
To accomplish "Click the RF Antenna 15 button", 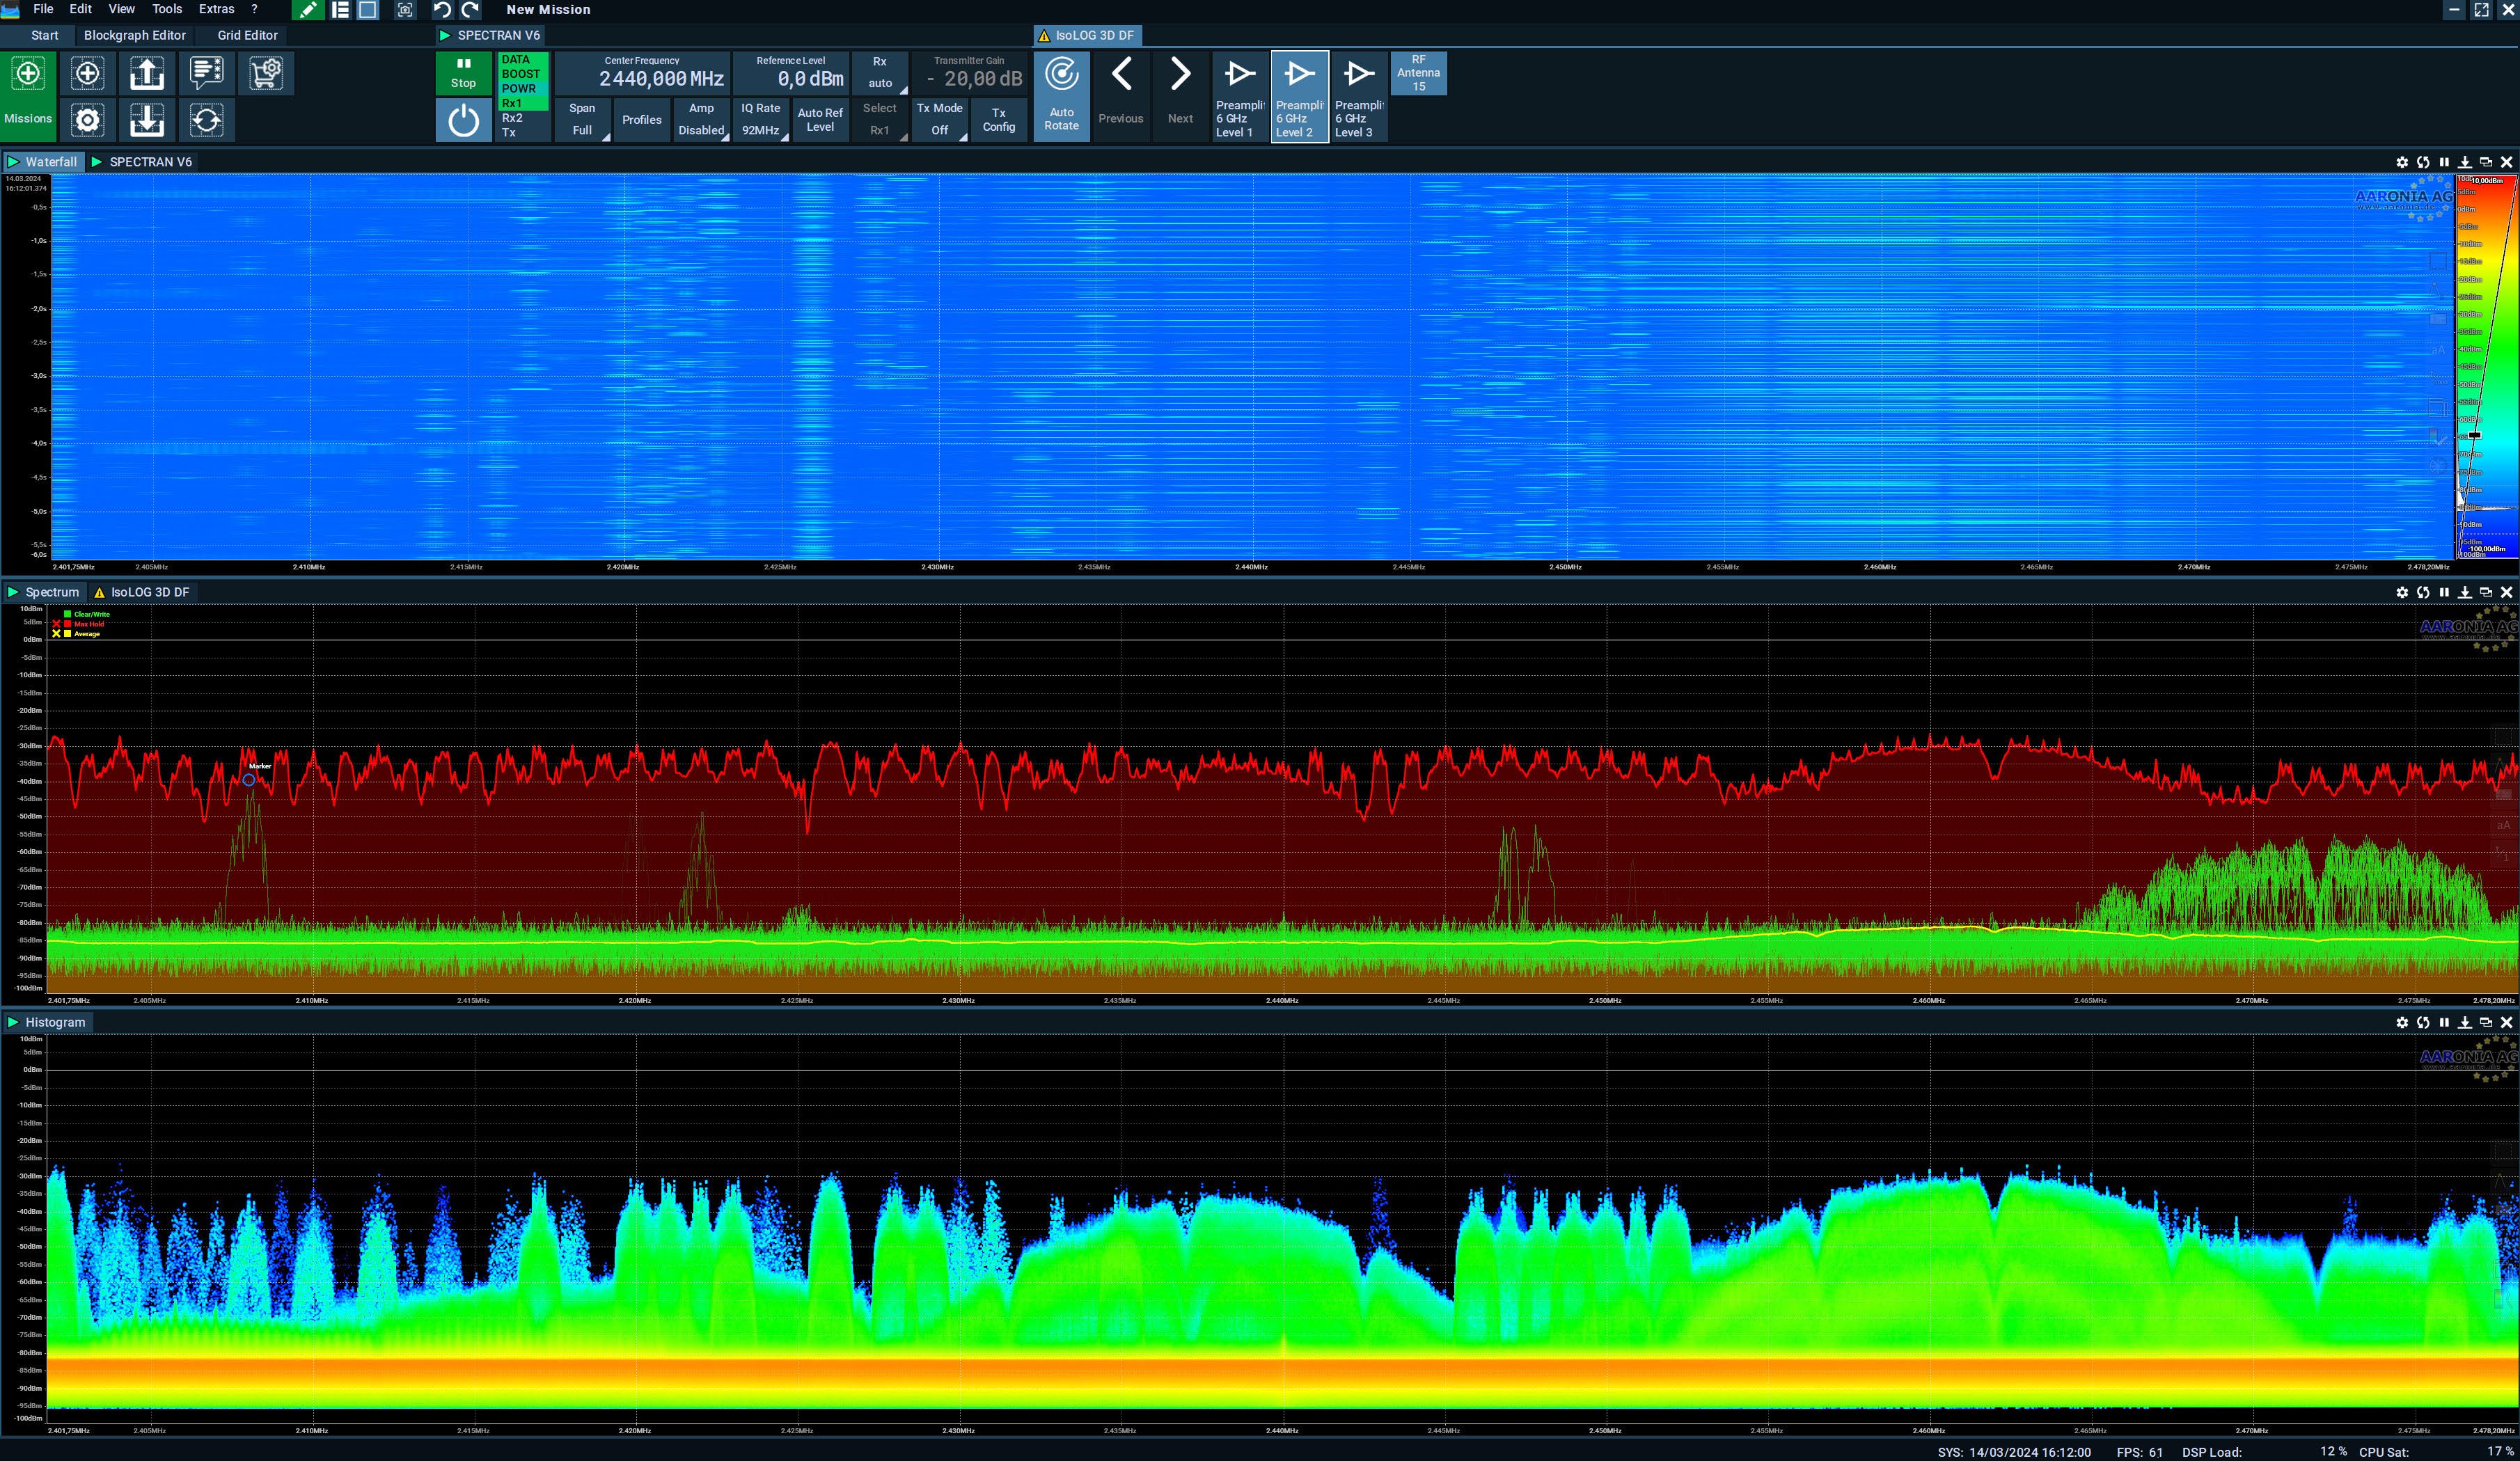I will click(1418, 73).
